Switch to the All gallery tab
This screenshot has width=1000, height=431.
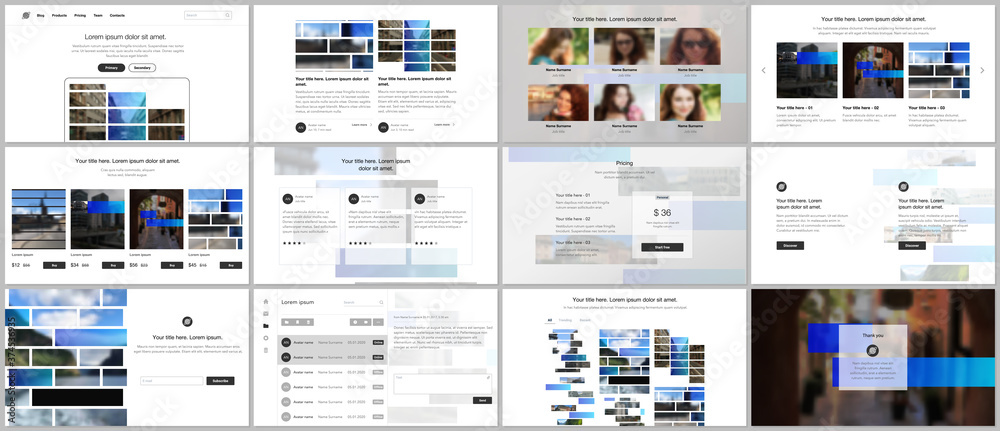(x=550, y=319)
